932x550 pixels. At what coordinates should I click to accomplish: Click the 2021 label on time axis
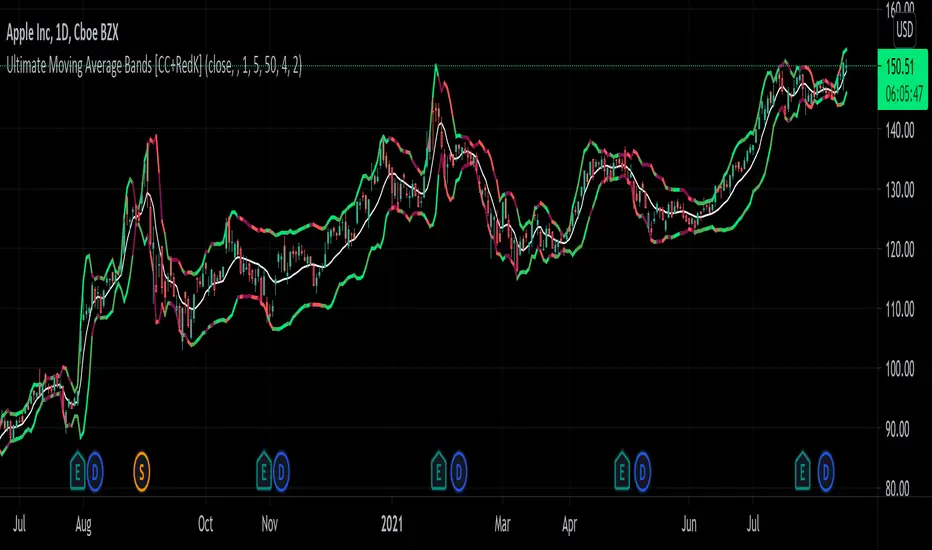pos(392,524)
